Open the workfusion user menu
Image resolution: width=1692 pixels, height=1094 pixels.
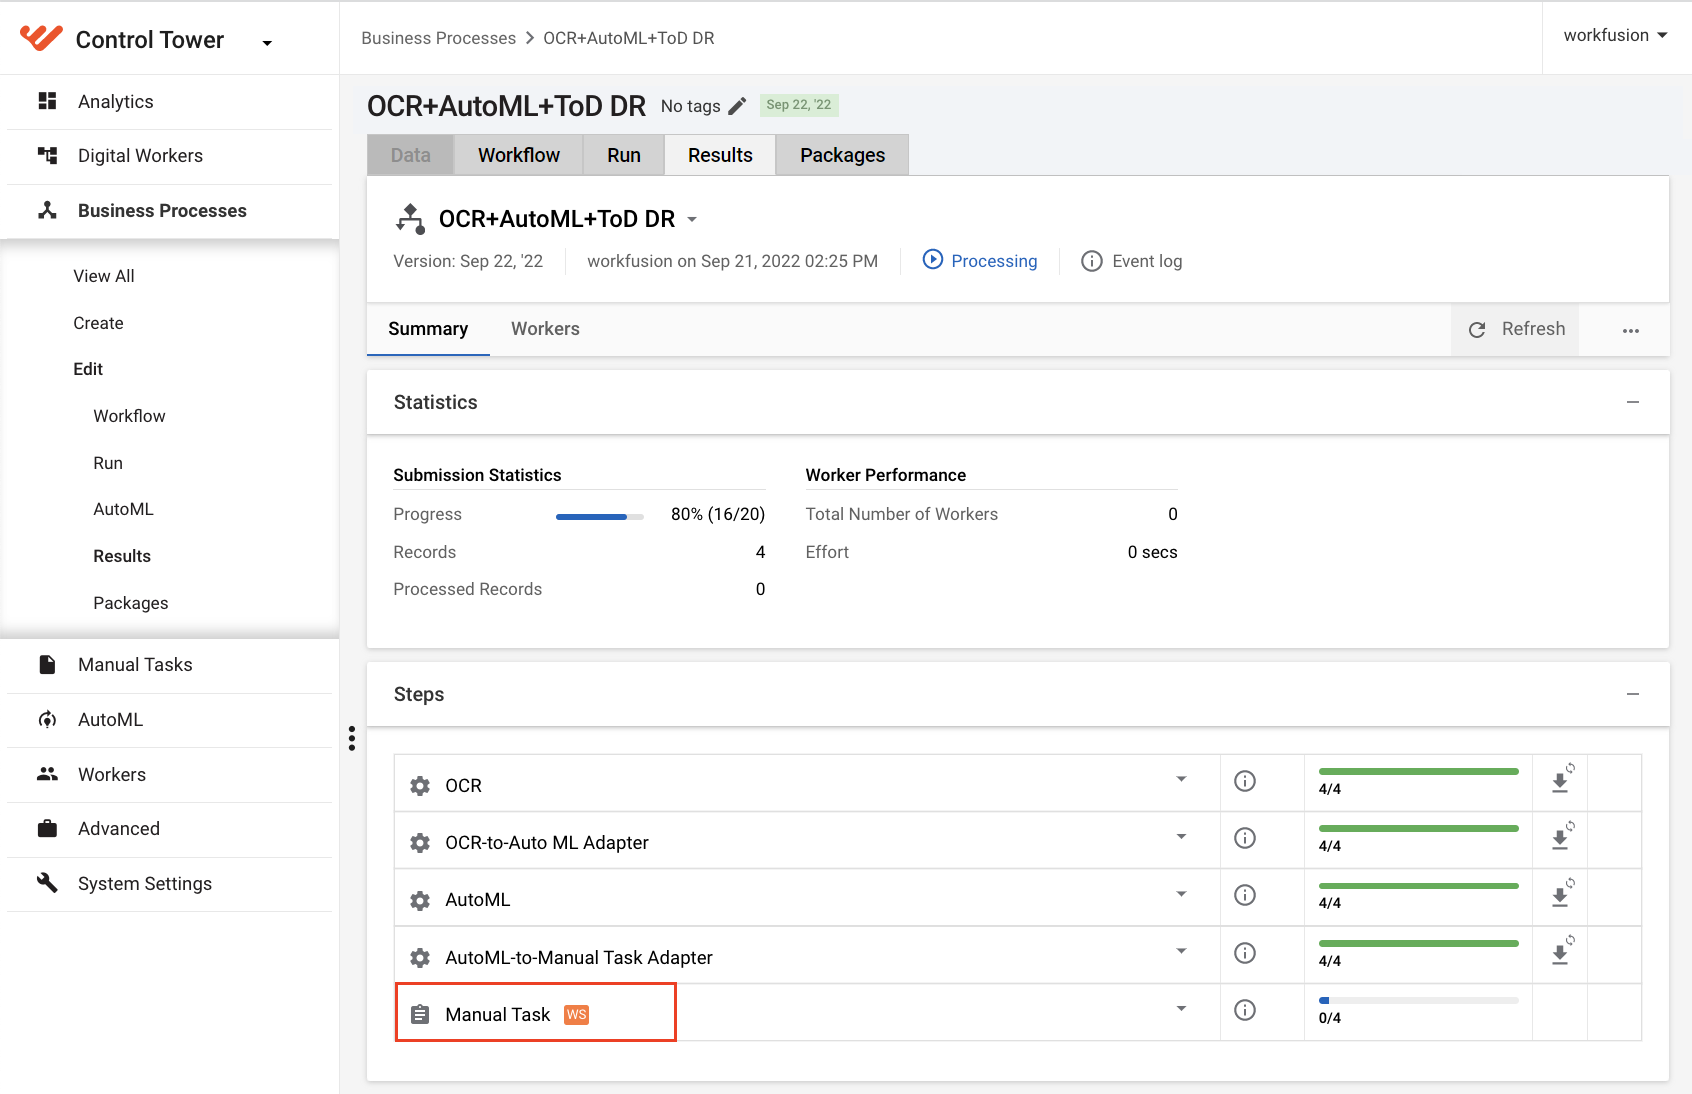pyautogui.click(x=1615, y=35)
